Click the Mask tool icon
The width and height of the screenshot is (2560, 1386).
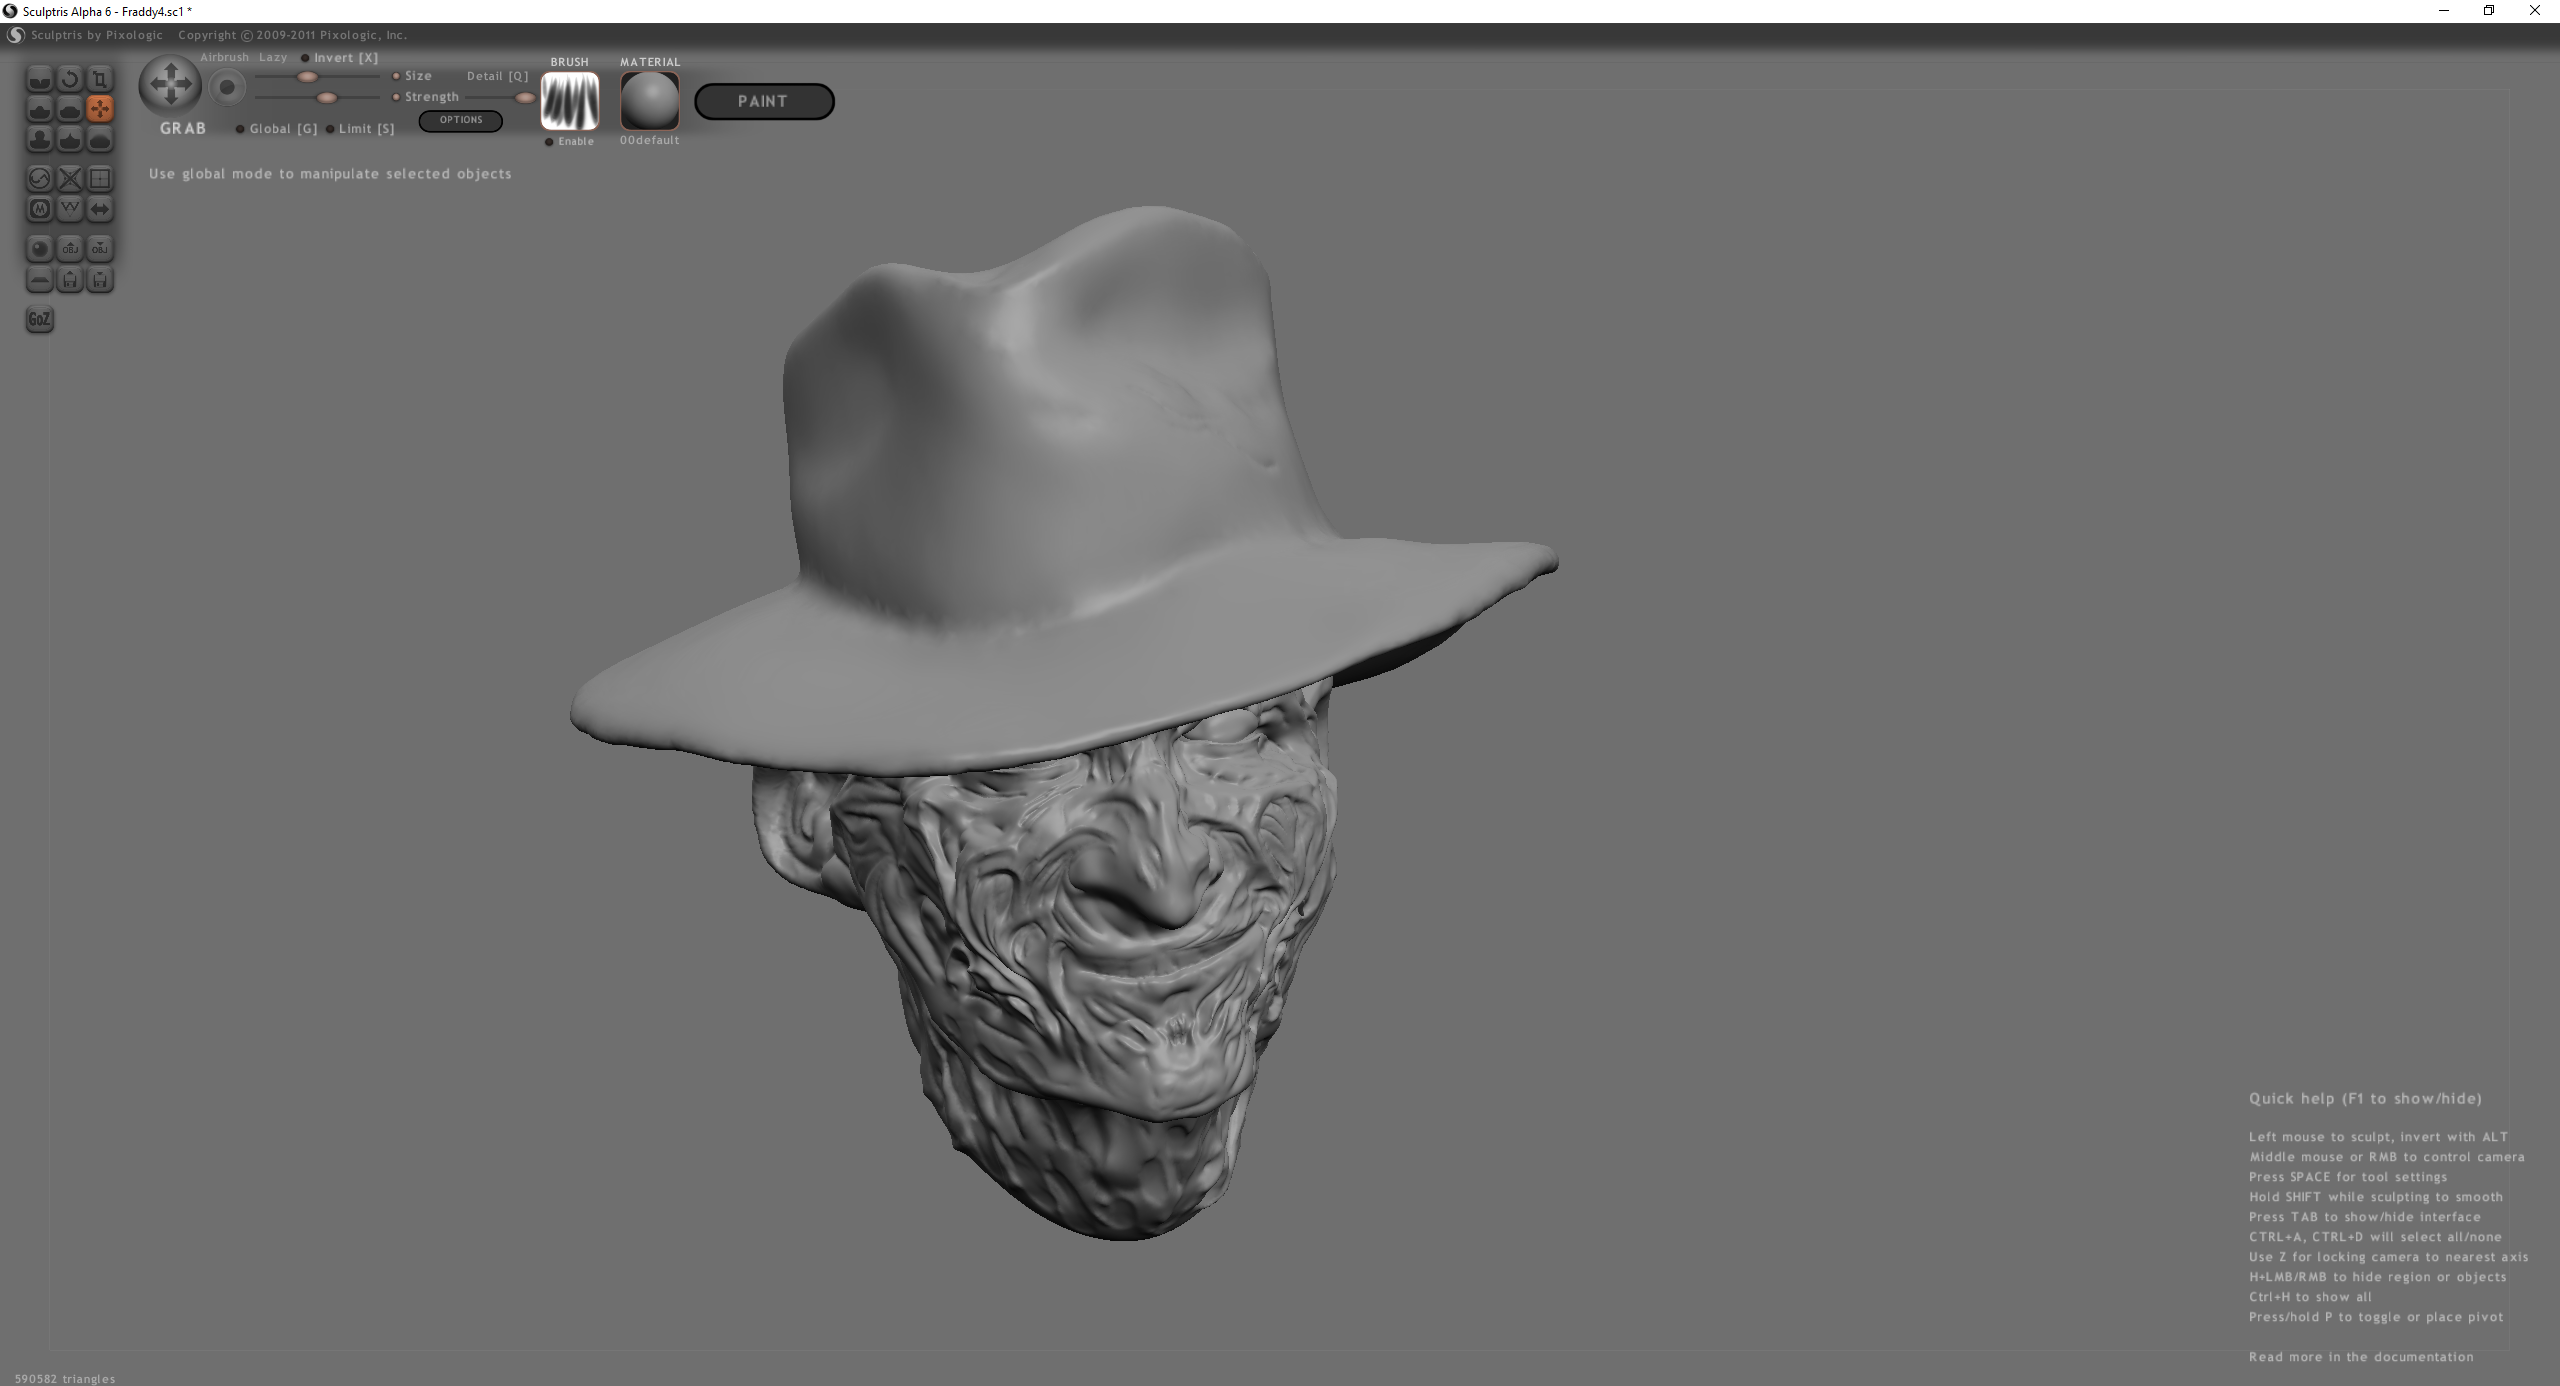tap(39, 209)
